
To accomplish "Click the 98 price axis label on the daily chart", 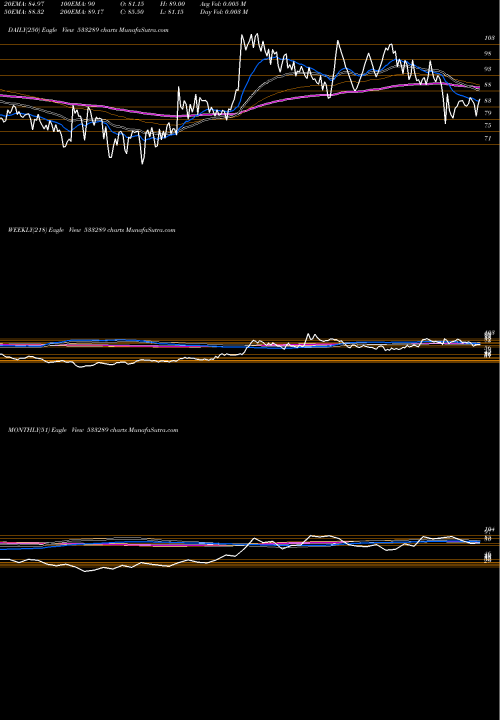I will (488, 54).
